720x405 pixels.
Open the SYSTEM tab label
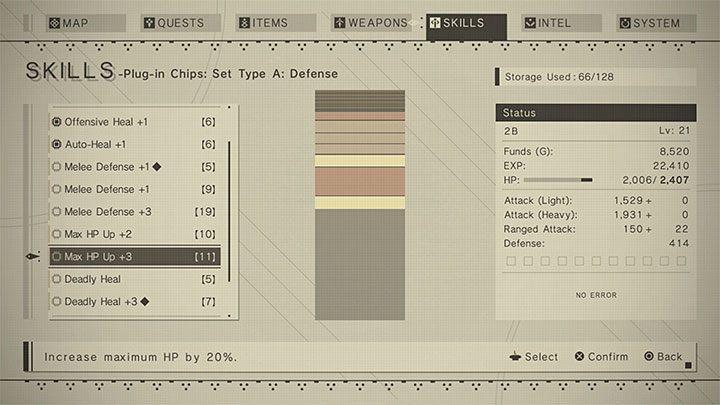pos(659,23)
